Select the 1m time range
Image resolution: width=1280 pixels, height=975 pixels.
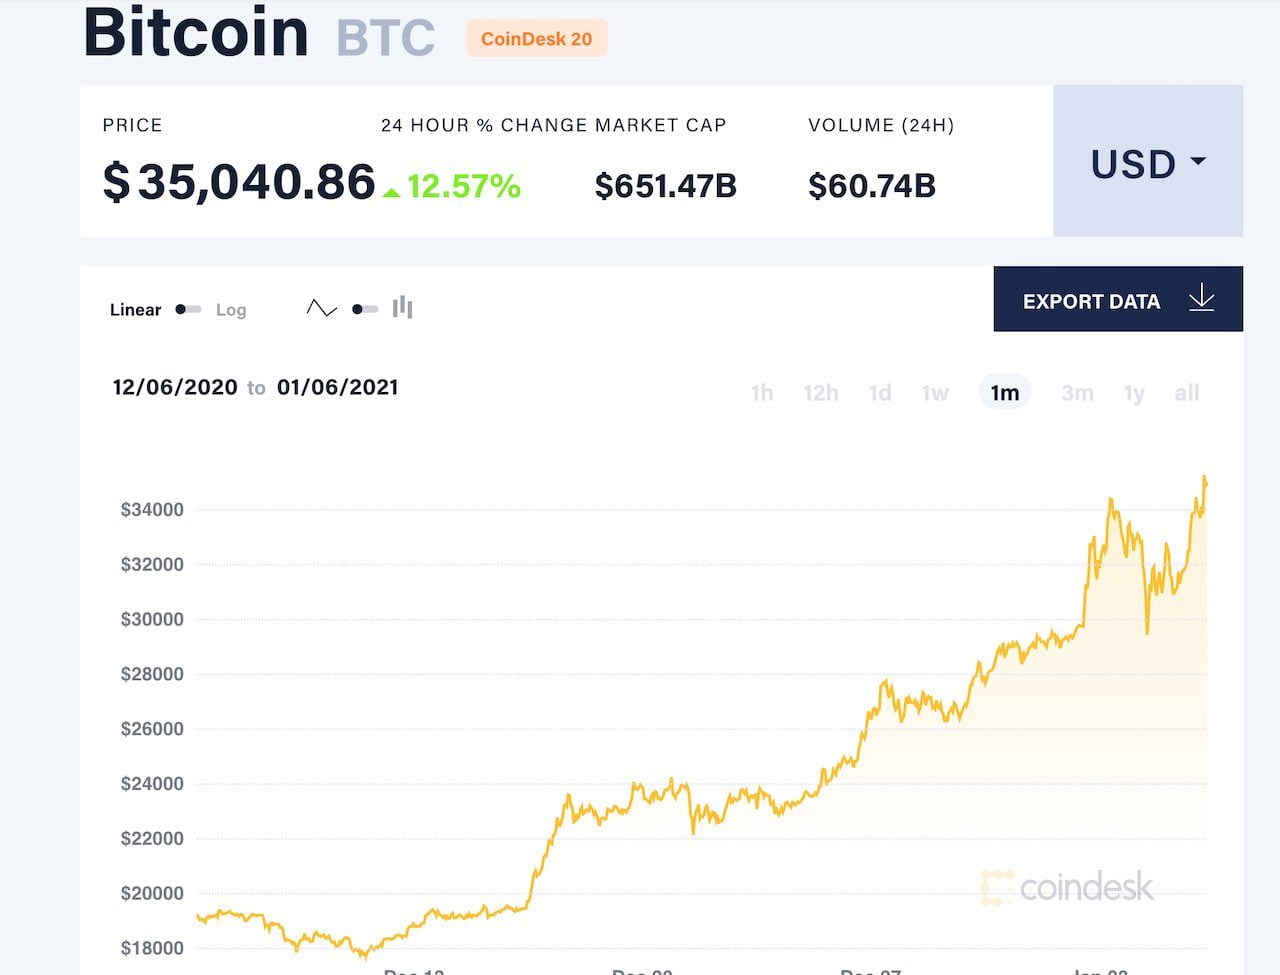coord(1005,393)
